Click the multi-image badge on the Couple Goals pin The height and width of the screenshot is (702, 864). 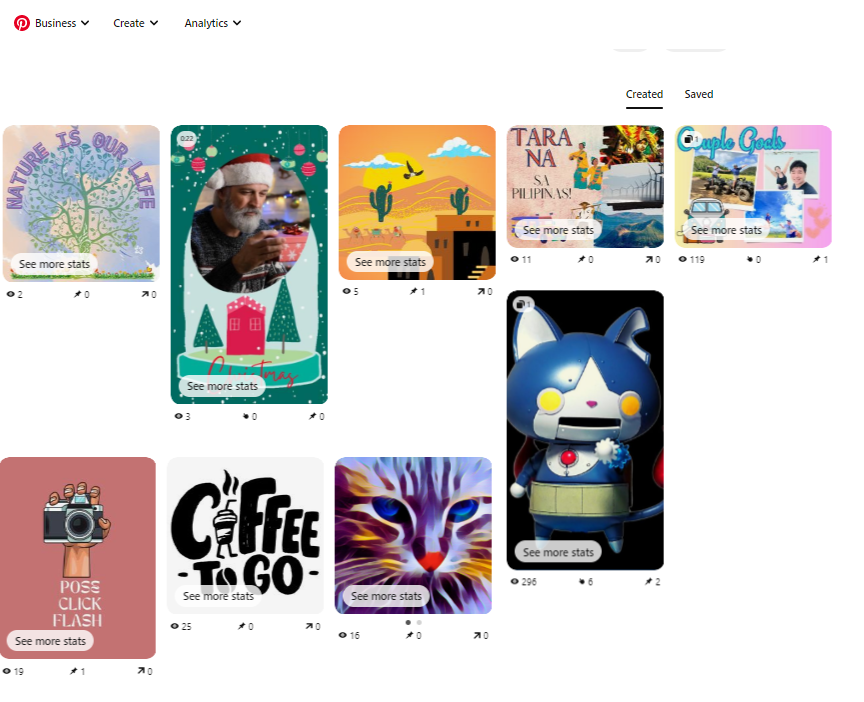click(688, 139)
